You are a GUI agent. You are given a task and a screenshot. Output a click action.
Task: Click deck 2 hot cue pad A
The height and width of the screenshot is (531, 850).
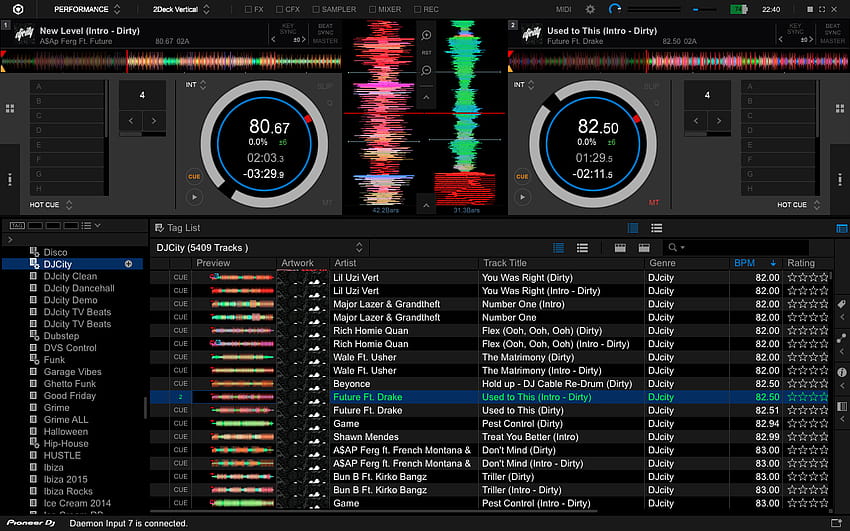(x=778, y=87)
